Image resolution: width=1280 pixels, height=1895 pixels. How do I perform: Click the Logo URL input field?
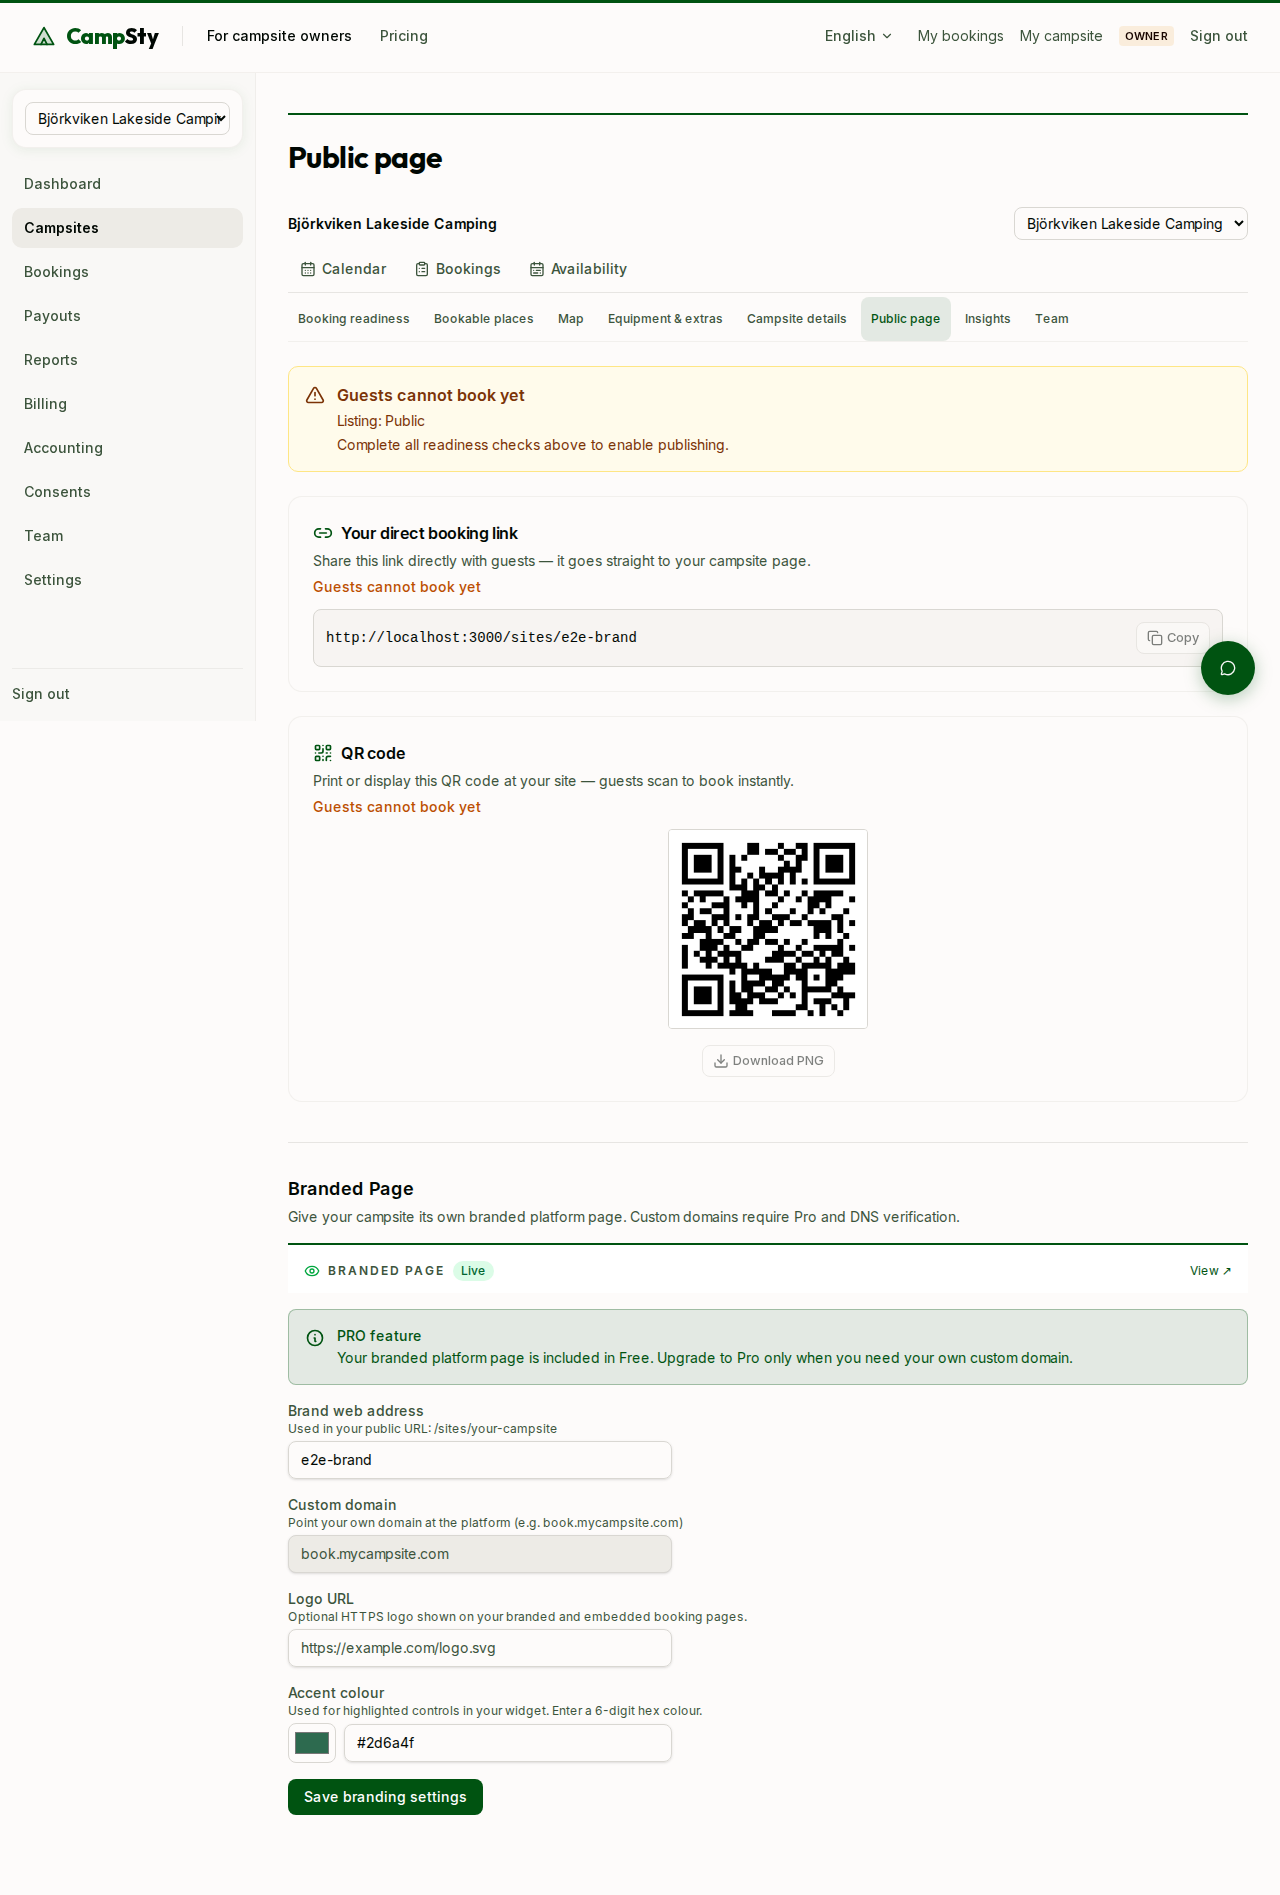(480, 1648)
